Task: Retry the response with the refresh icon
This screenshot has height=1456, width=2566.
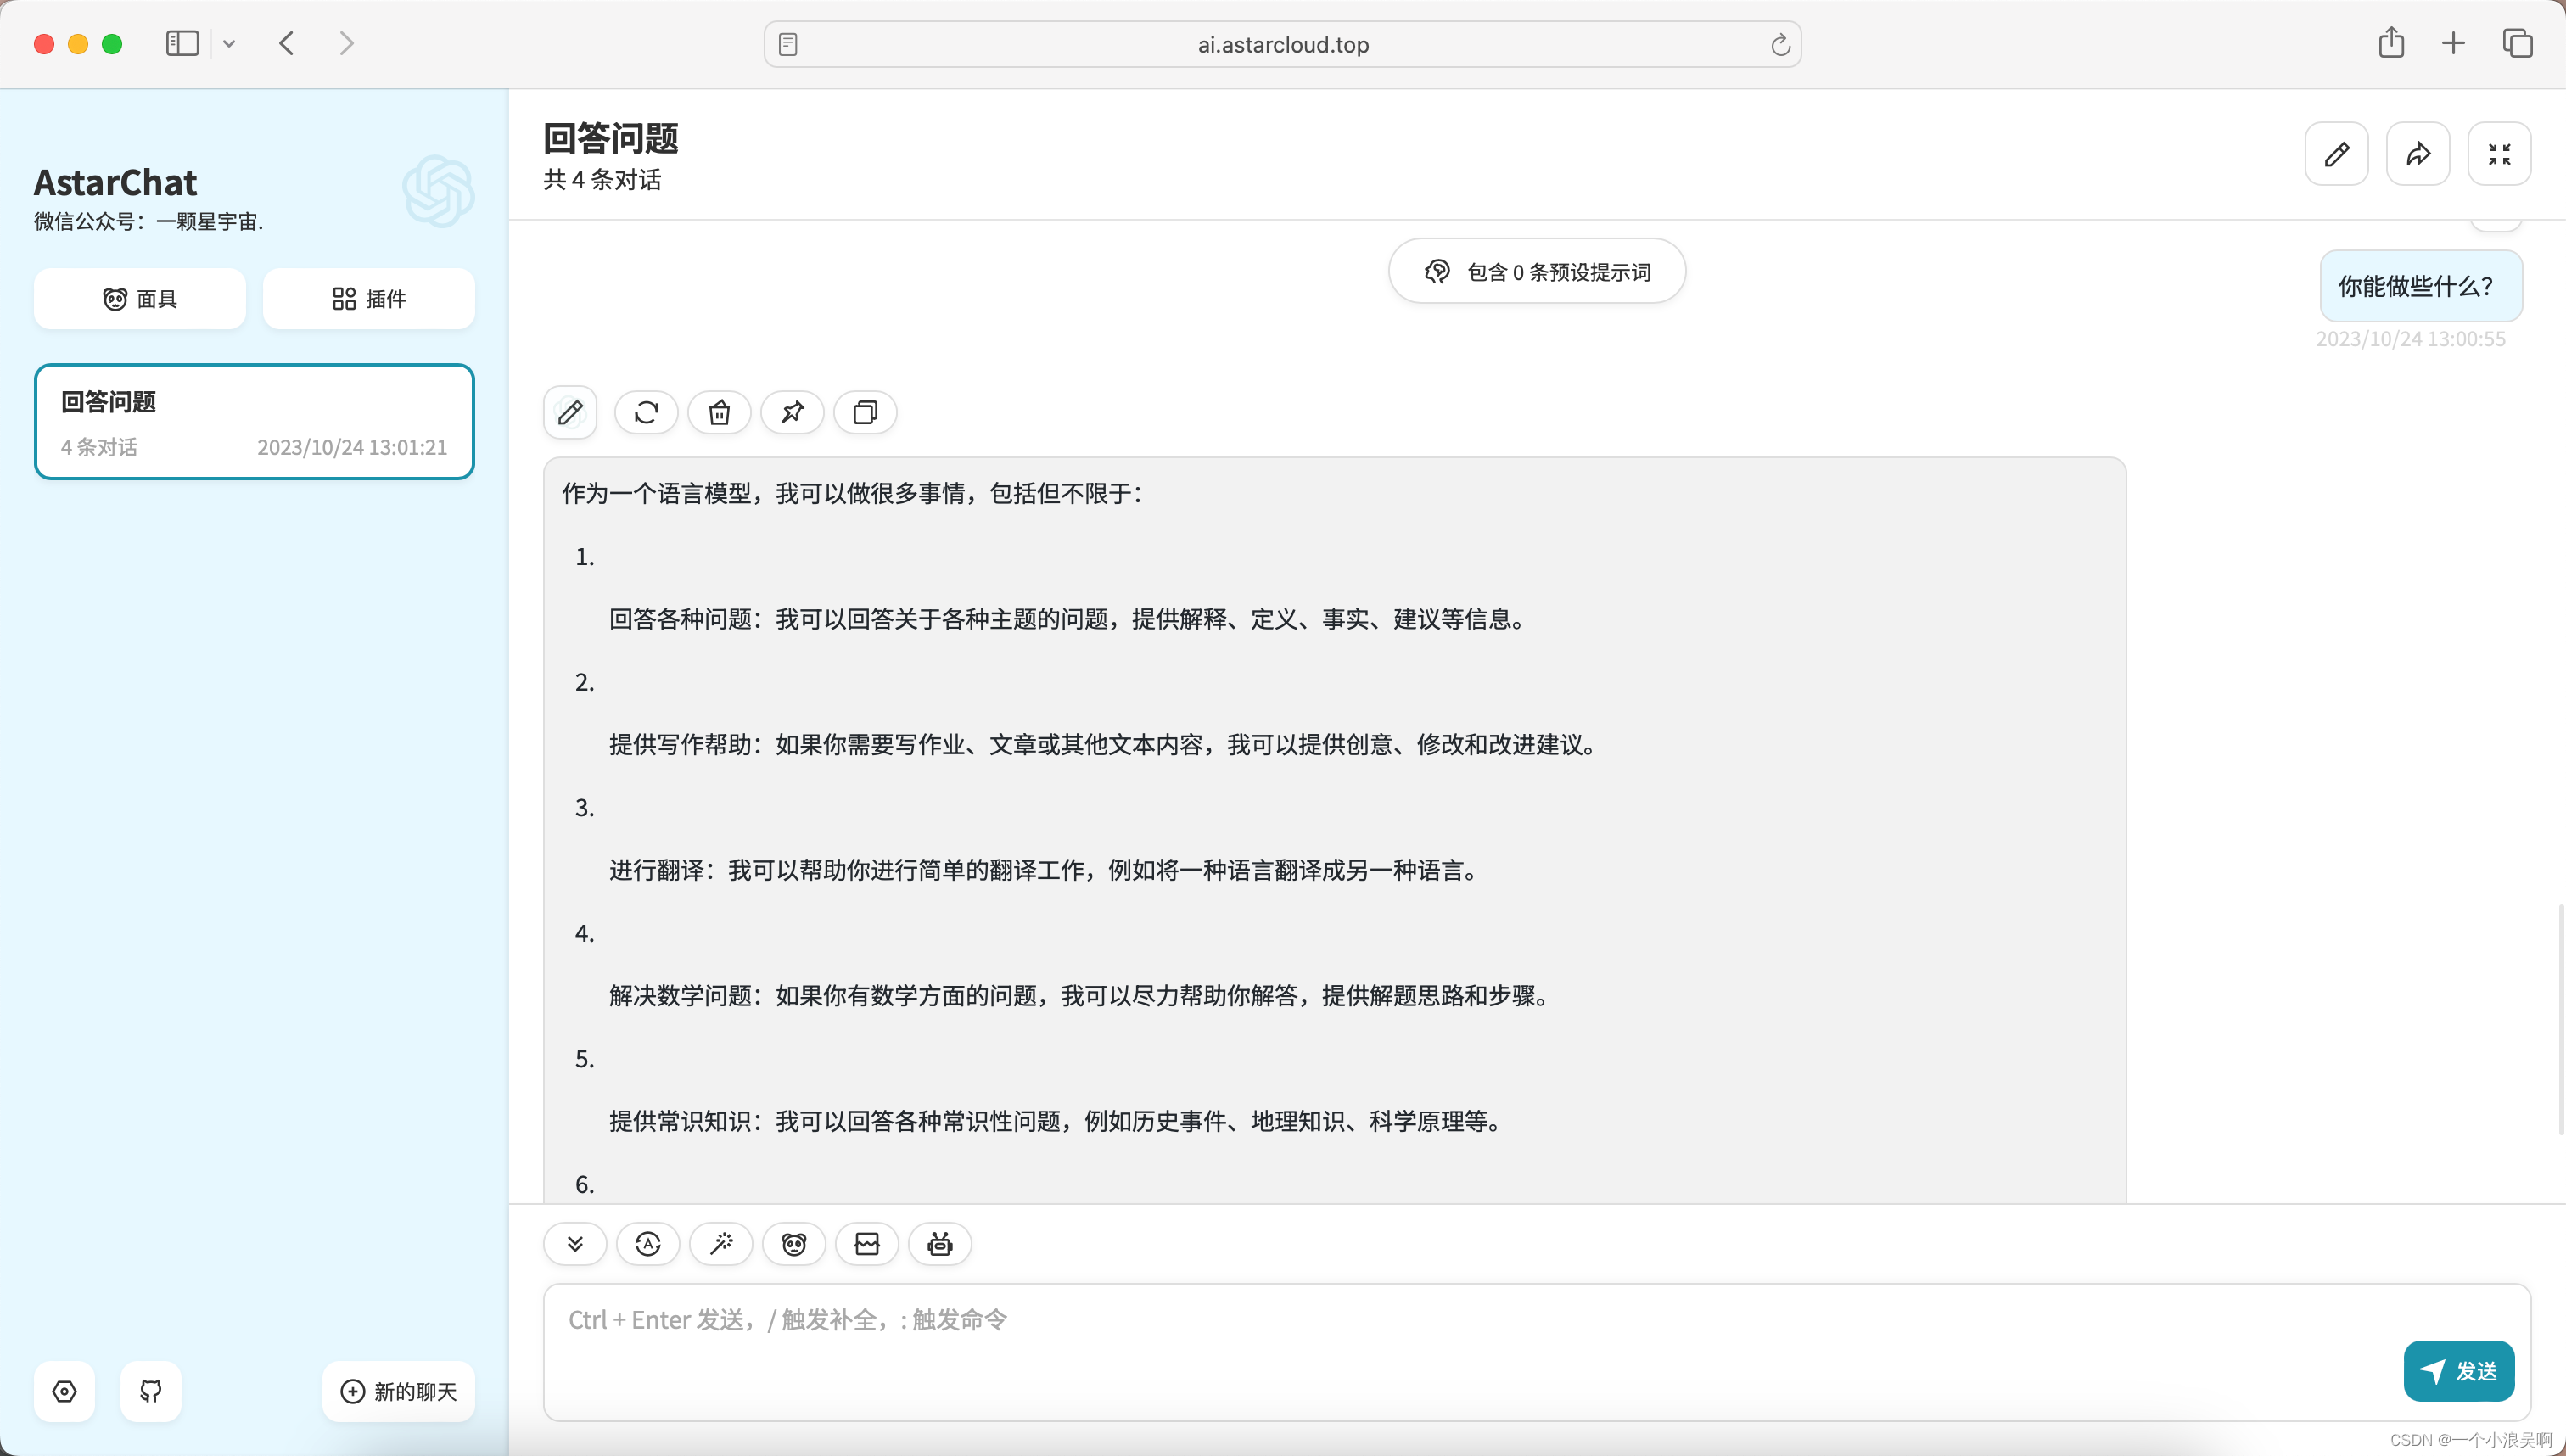Action: pyautogui.click(x=646, y=412)
